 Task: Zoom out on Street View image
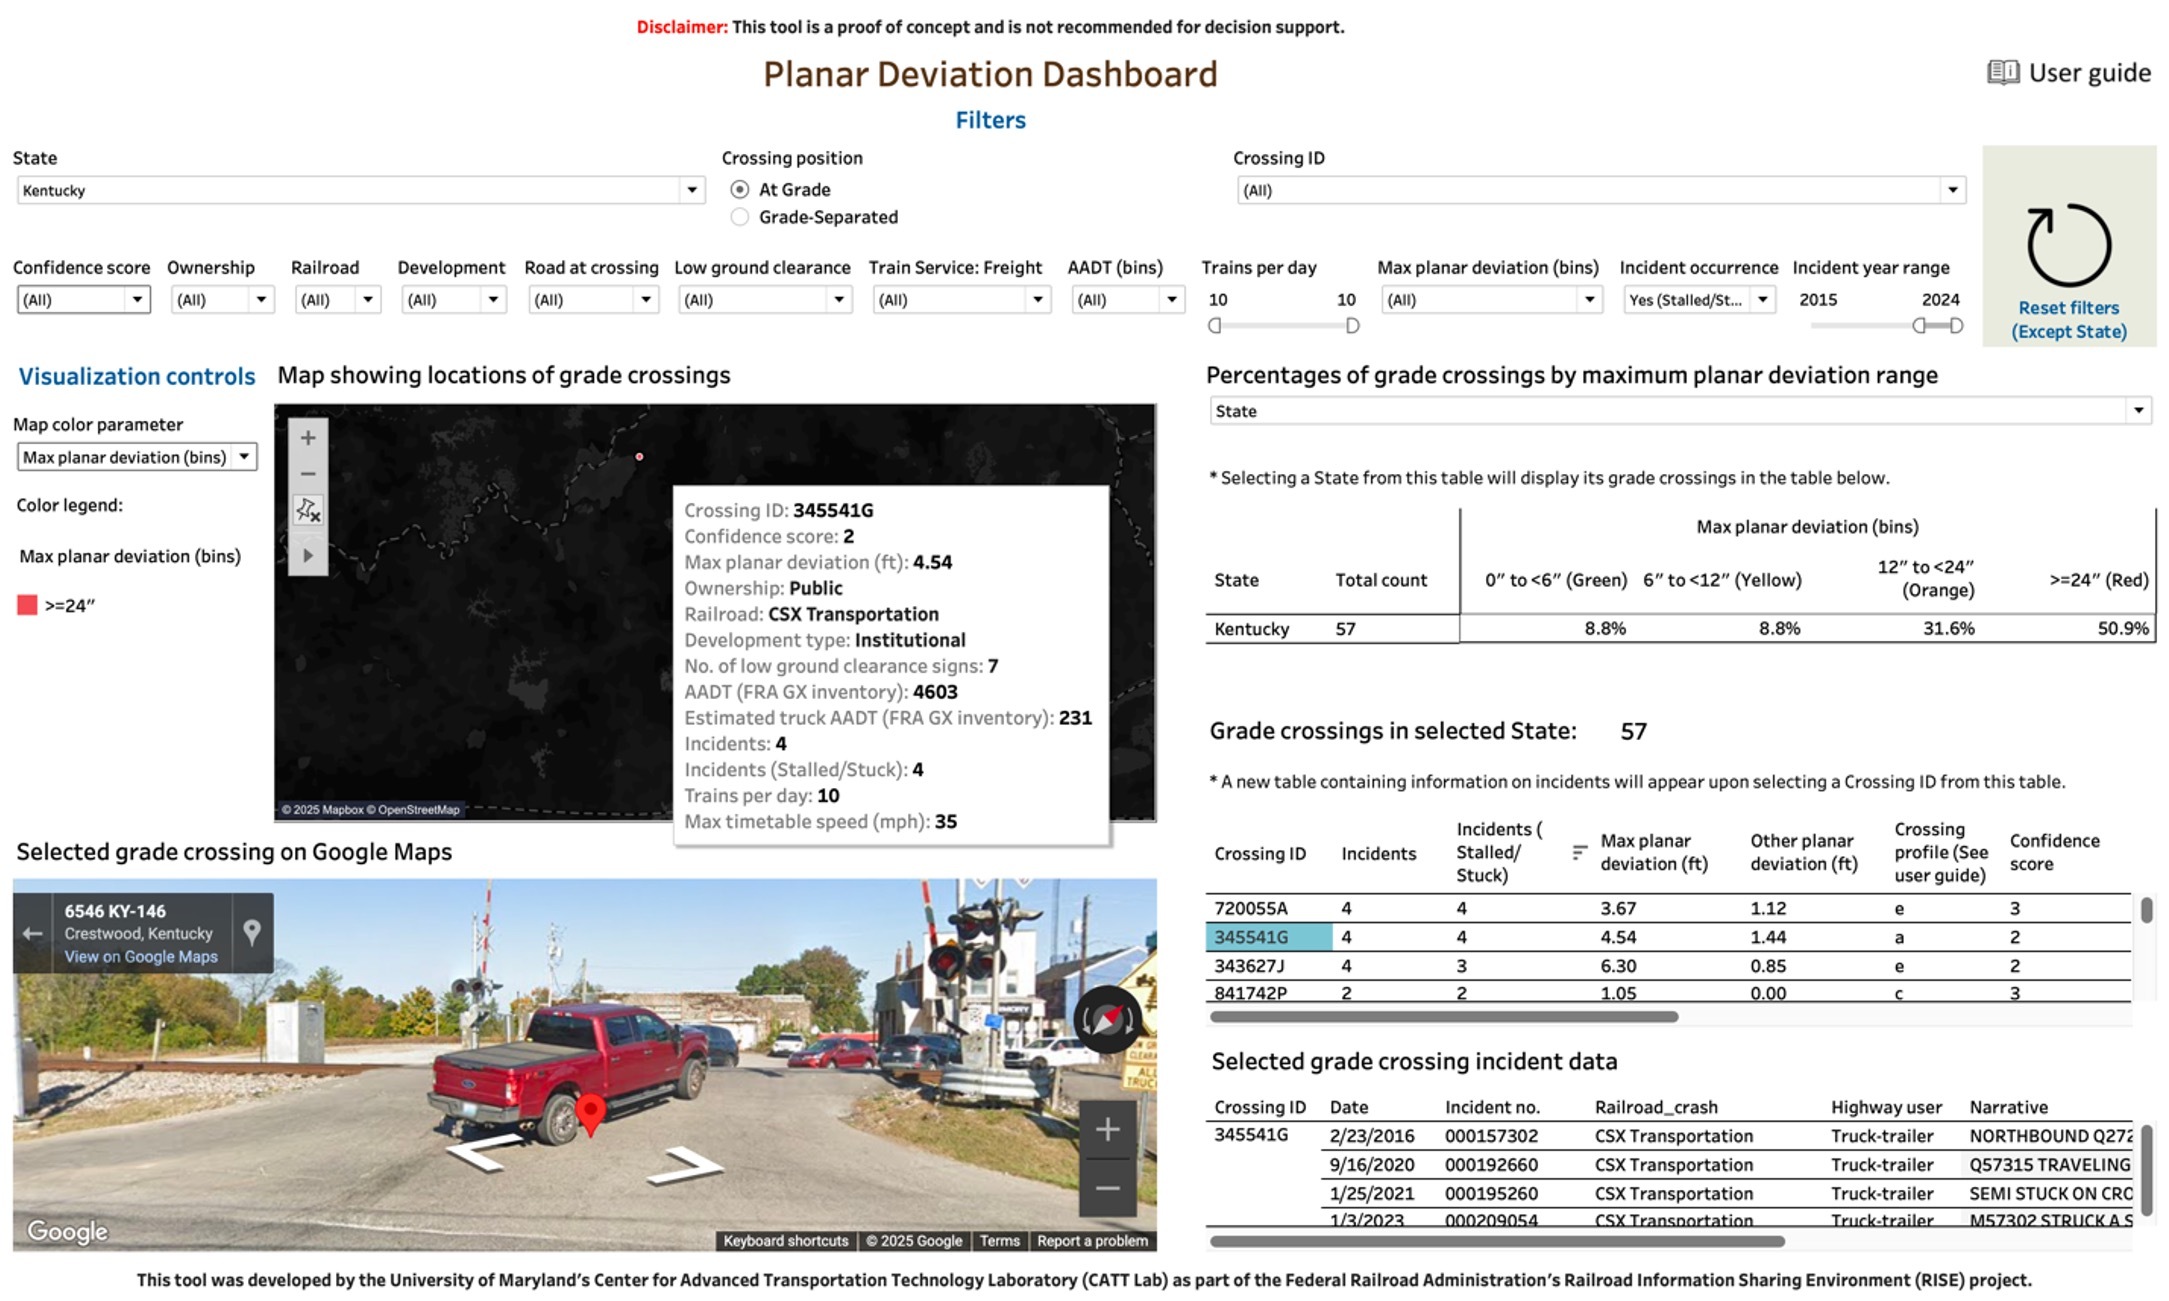pyautogui.click(x=1107, y=1188)
